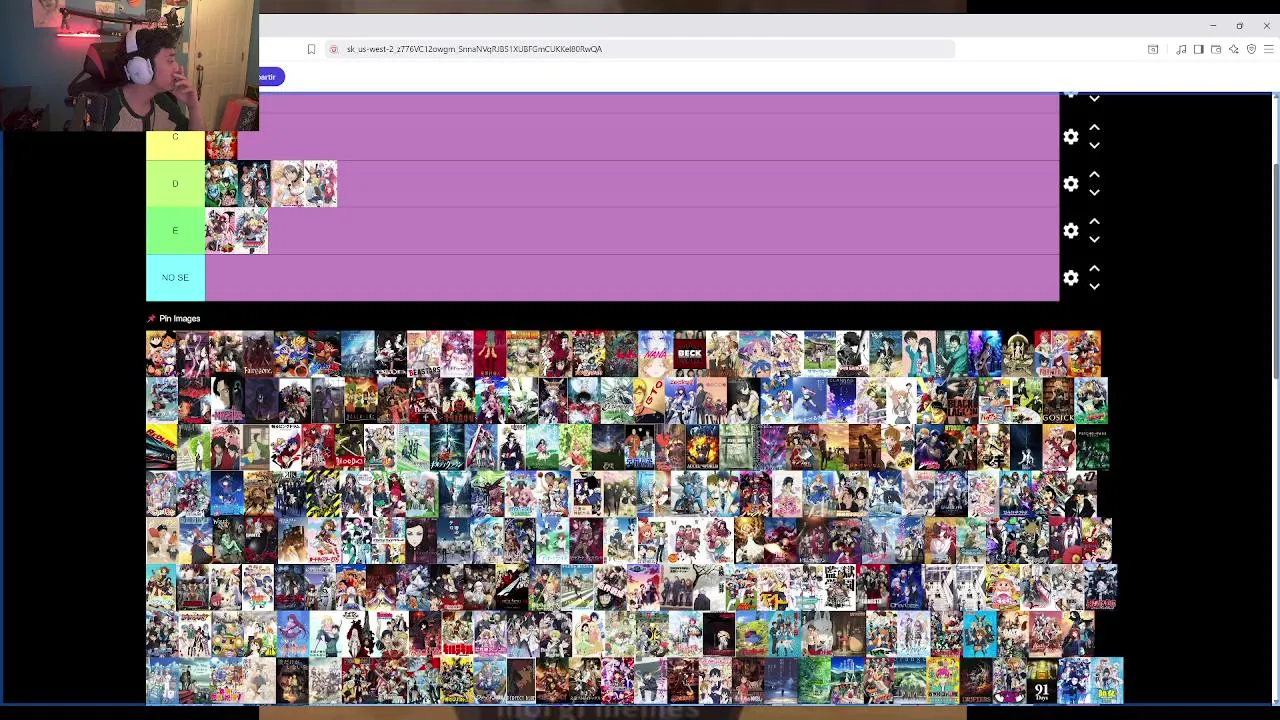Pick the Black Lagoon poster thumbnail
The height and width of the screenshot is (720, 1280).
[962, 400]
